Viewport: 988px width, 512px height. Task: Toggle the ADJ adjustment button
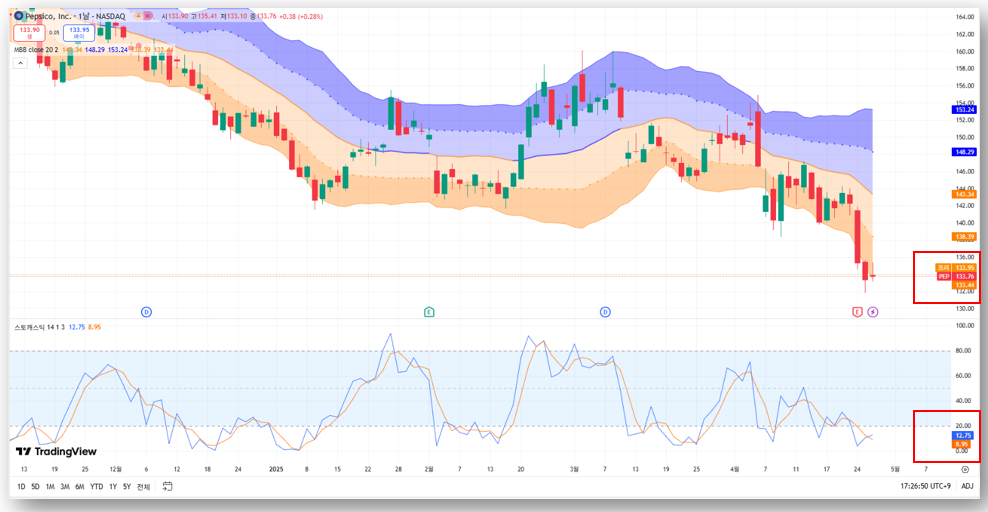(967, 486)
